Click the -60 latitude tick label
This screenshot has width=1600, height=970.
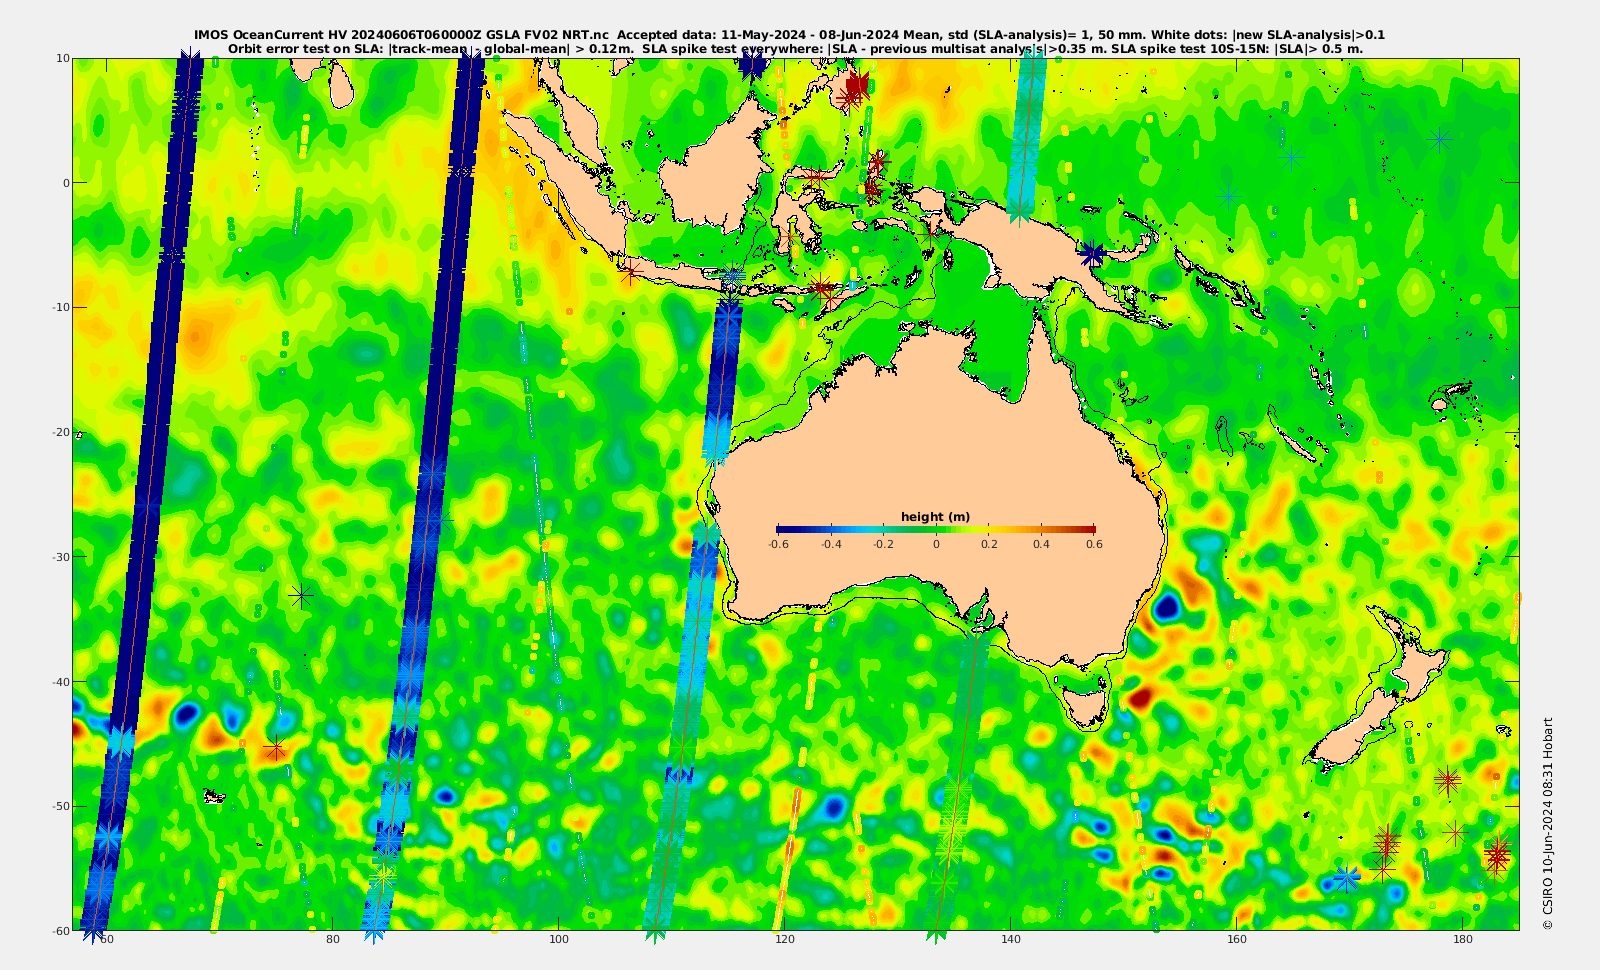(61, 930)
